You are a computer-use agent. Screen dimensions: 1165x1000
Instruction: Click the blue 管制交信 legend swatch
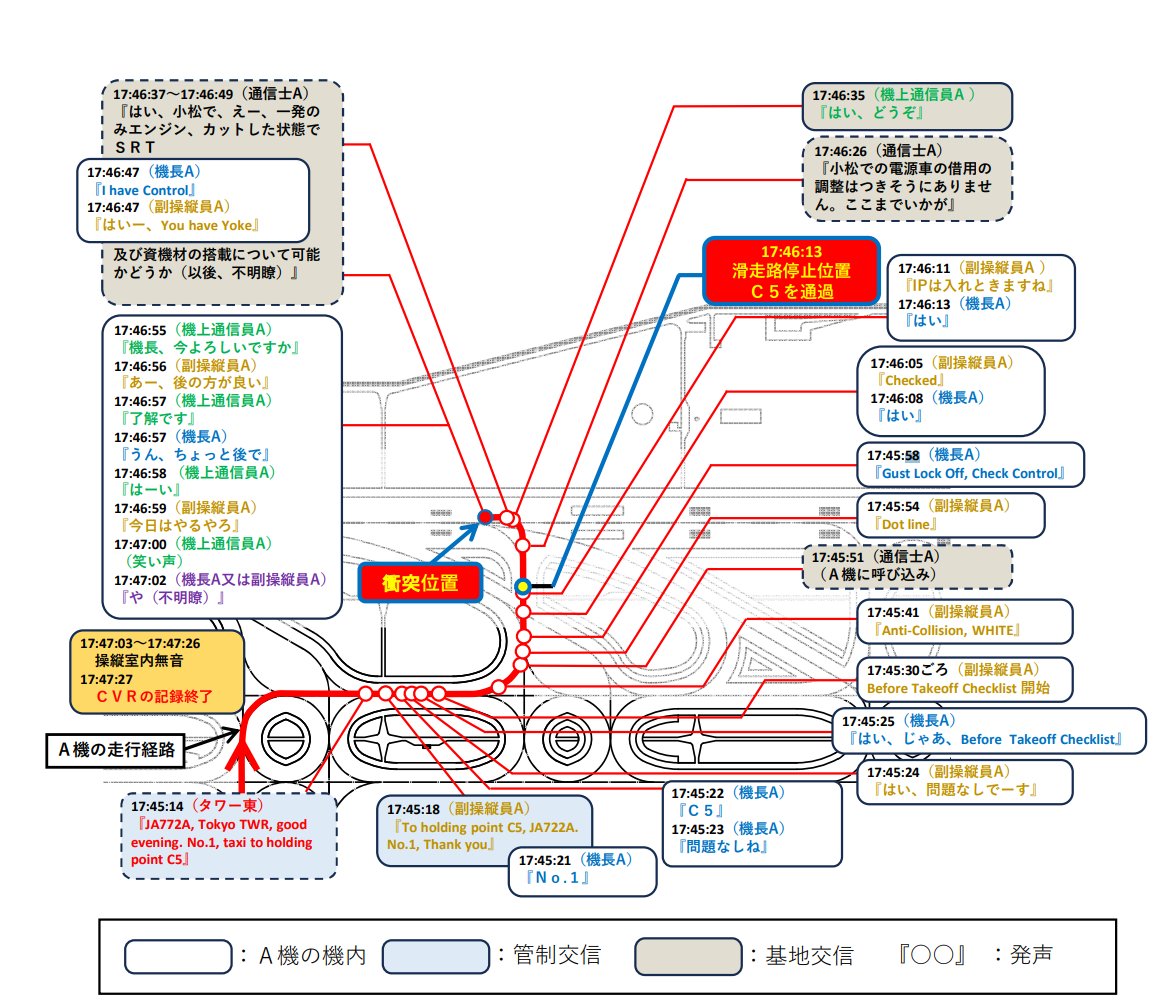(x=436, y=956)
